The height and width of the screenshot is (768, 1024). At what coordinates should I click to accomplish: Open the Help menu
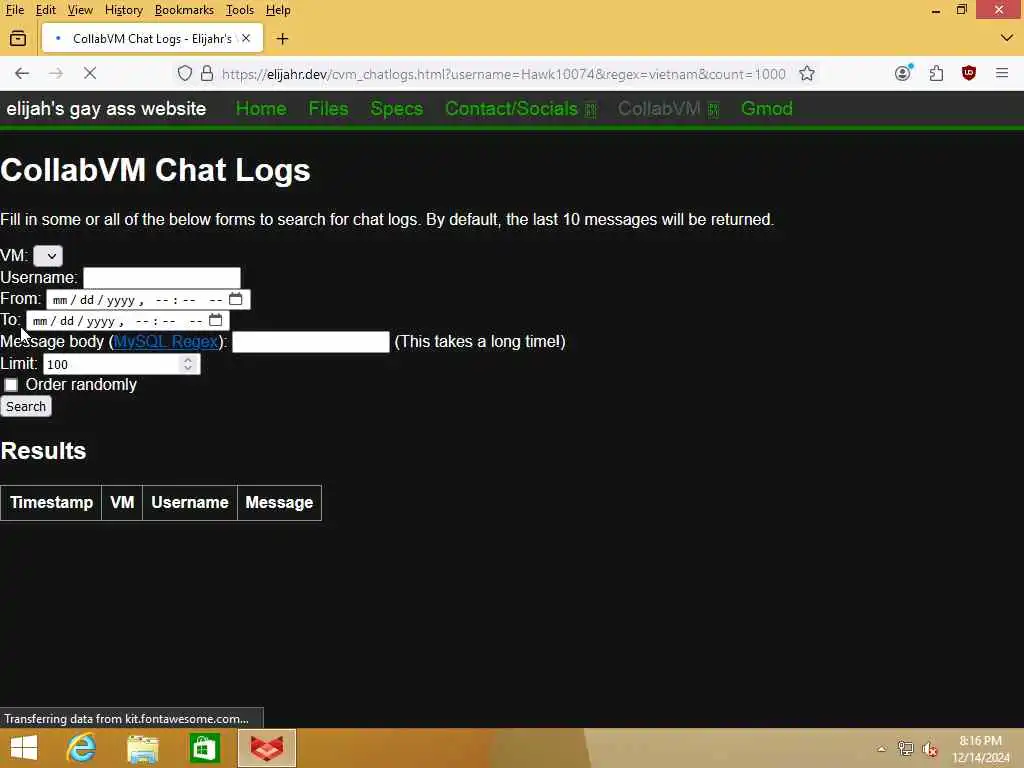pyautogui.click(x=278, y=10)
